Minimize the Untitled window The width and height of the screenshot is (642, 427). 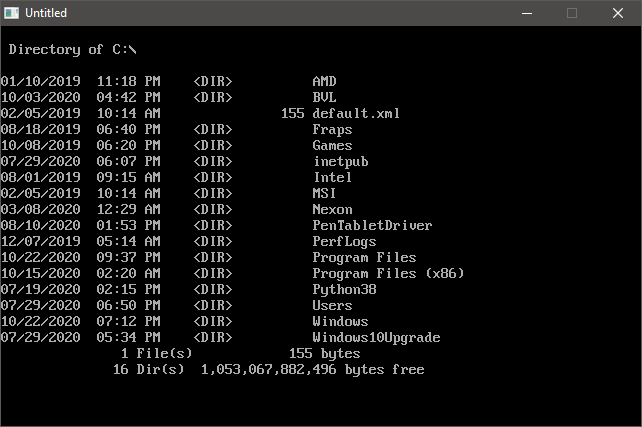[527, 13]
